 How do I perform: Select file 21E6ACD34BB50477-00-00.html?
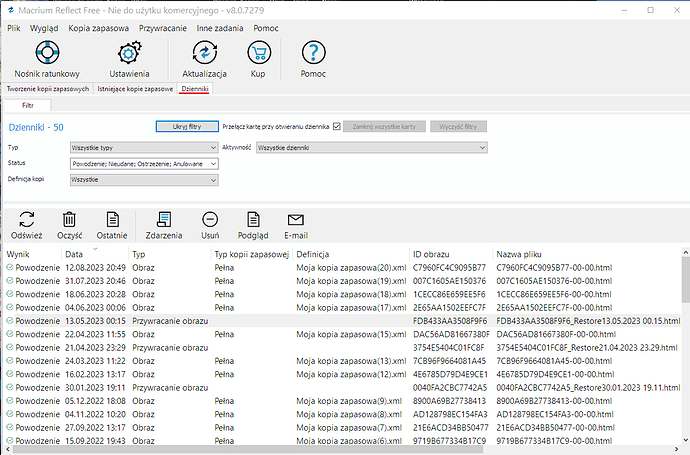[556, 427]
